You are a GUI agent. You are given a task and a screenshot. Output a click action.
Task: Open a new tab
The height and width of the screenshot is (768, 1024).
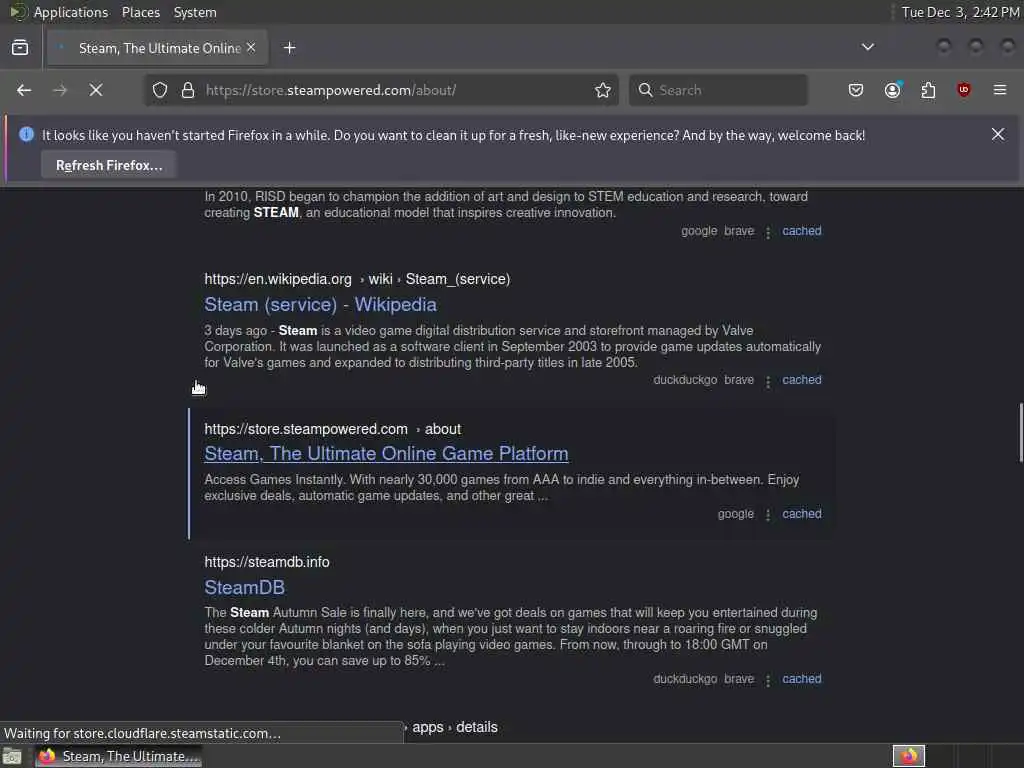[289, 48]
